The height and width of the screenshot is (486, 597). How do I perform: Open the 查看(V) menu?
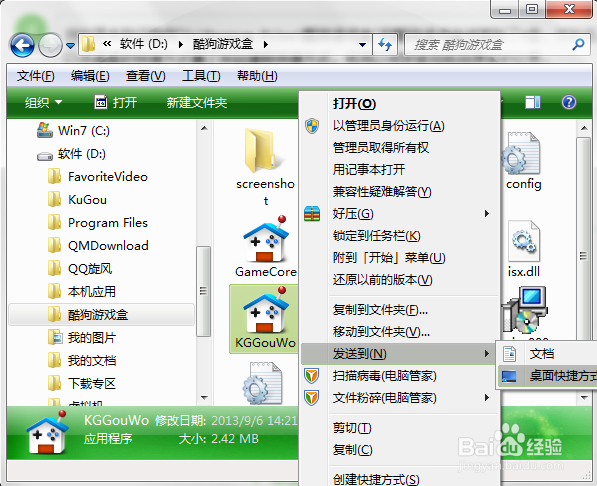click(145, 76)
